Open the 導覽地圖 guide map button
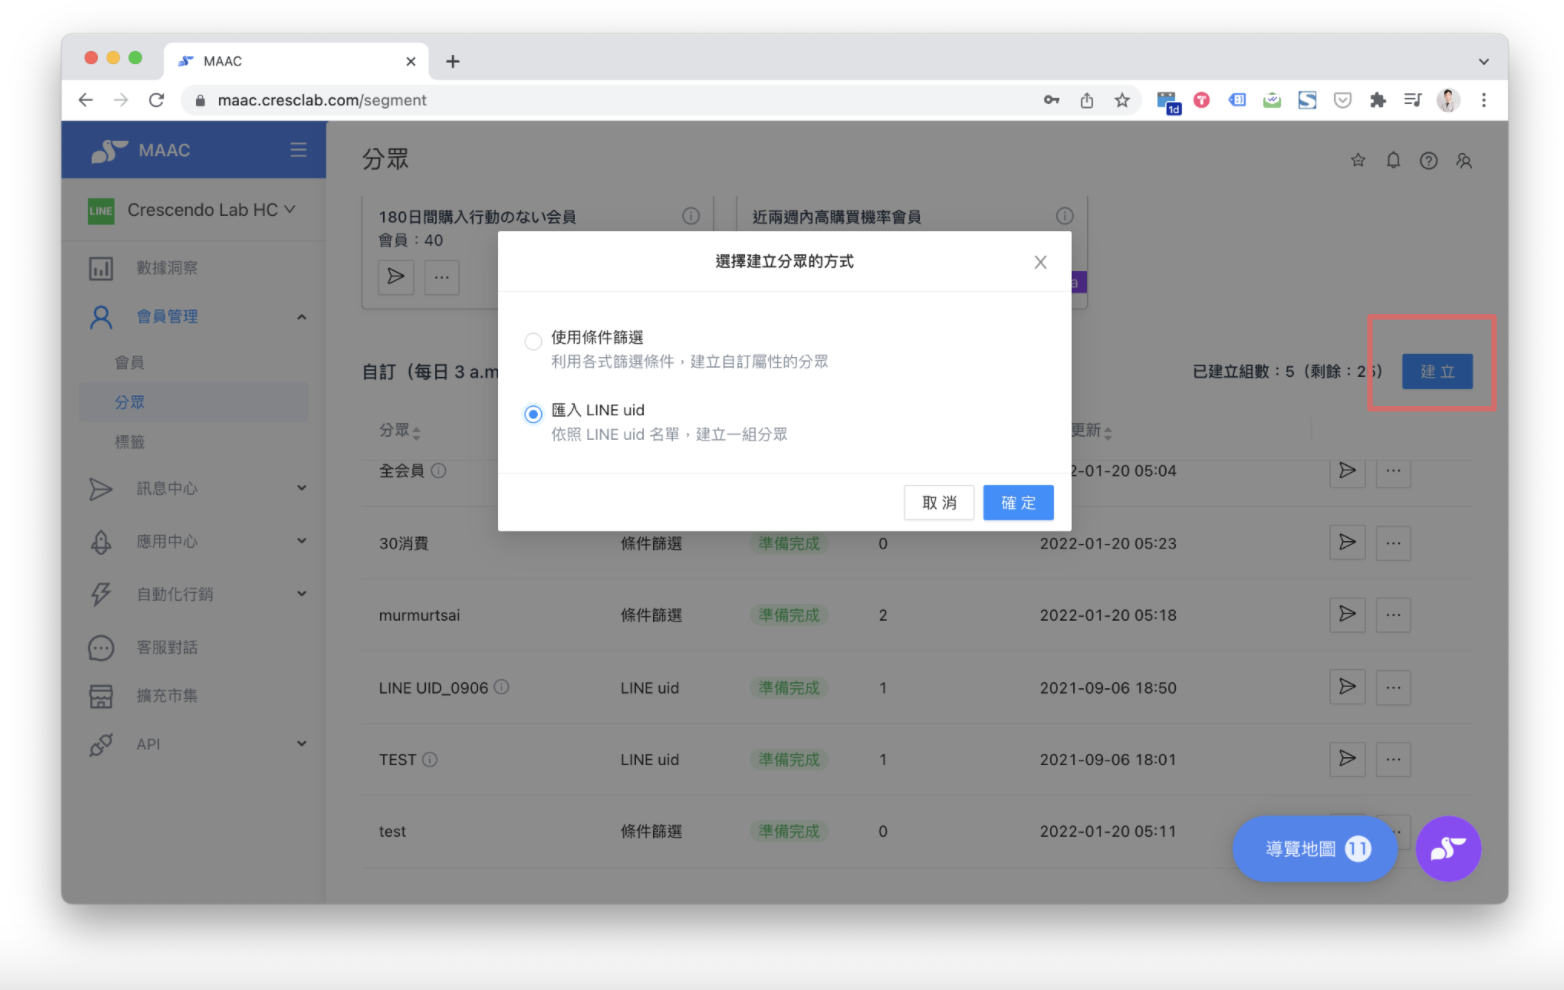1564x990 pixels. click(x=1314, y=849)
